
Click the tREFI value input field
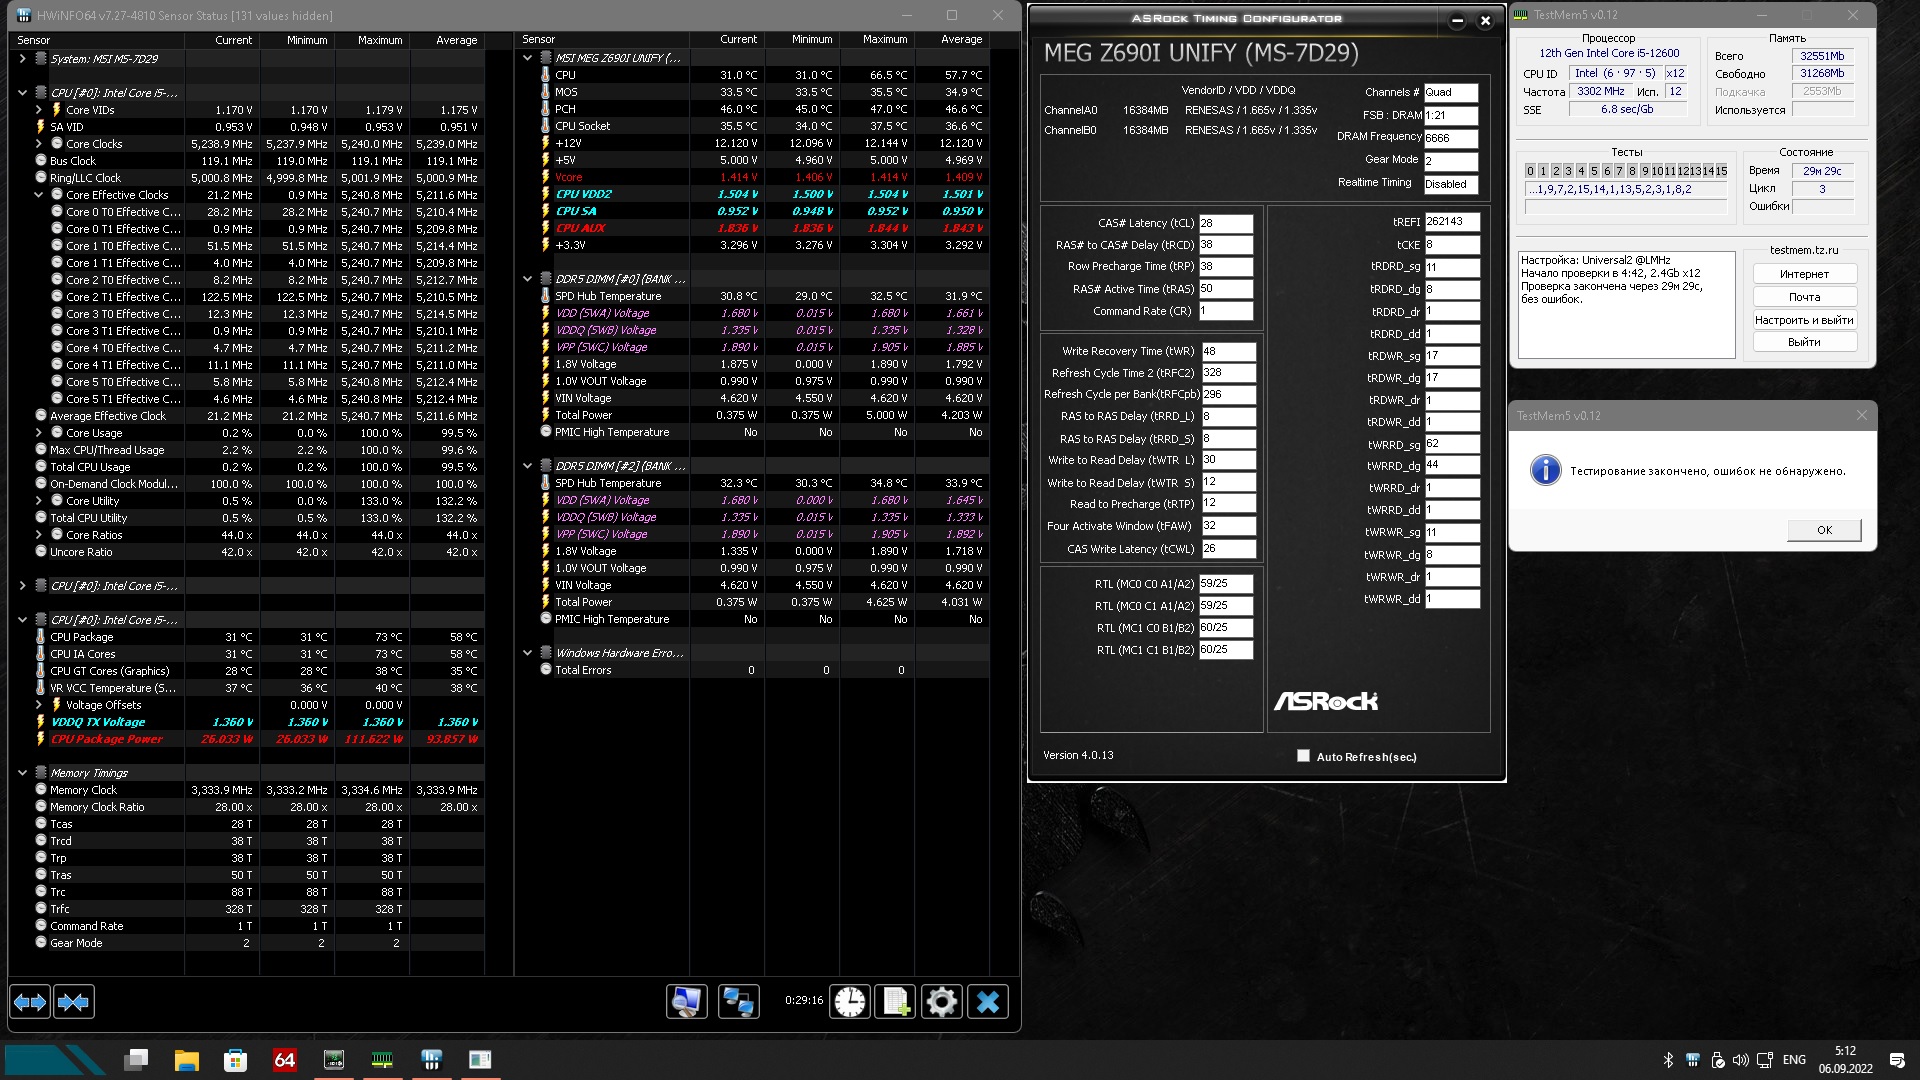pos(1451,222)
